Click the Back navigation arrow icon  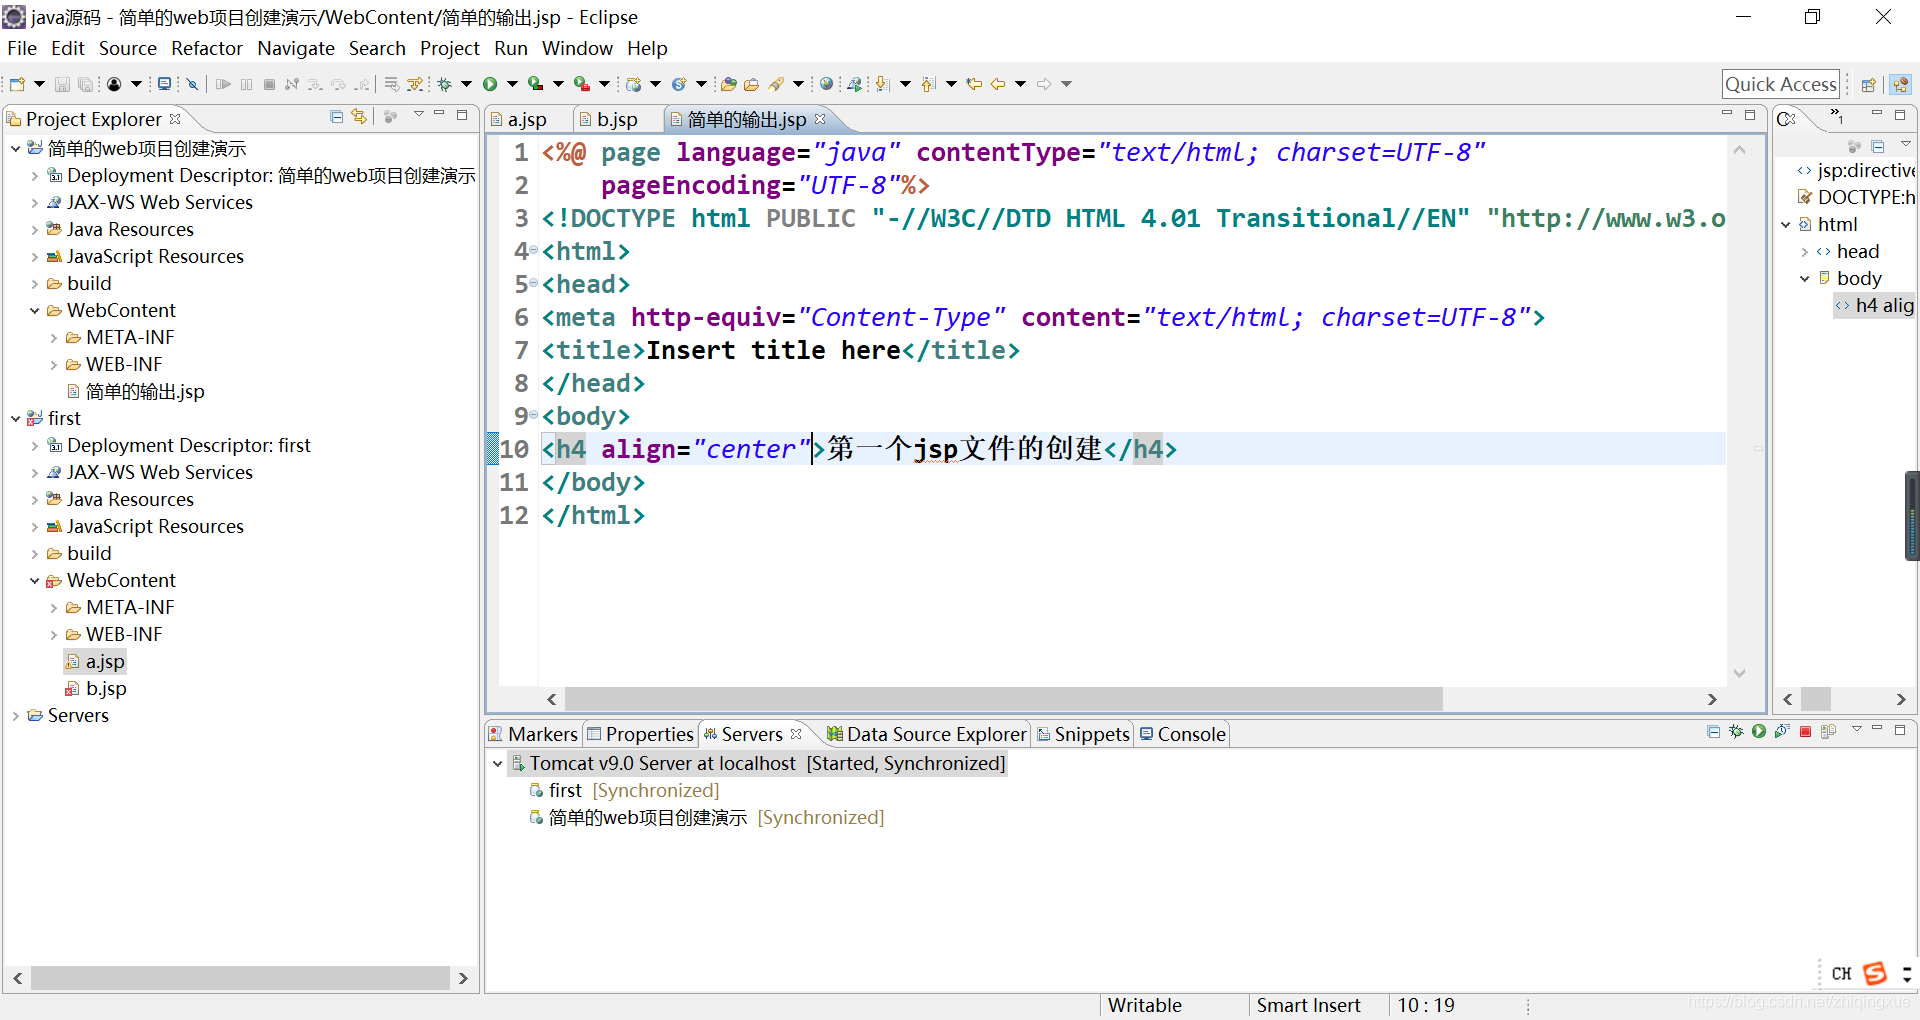click(998, 84)
